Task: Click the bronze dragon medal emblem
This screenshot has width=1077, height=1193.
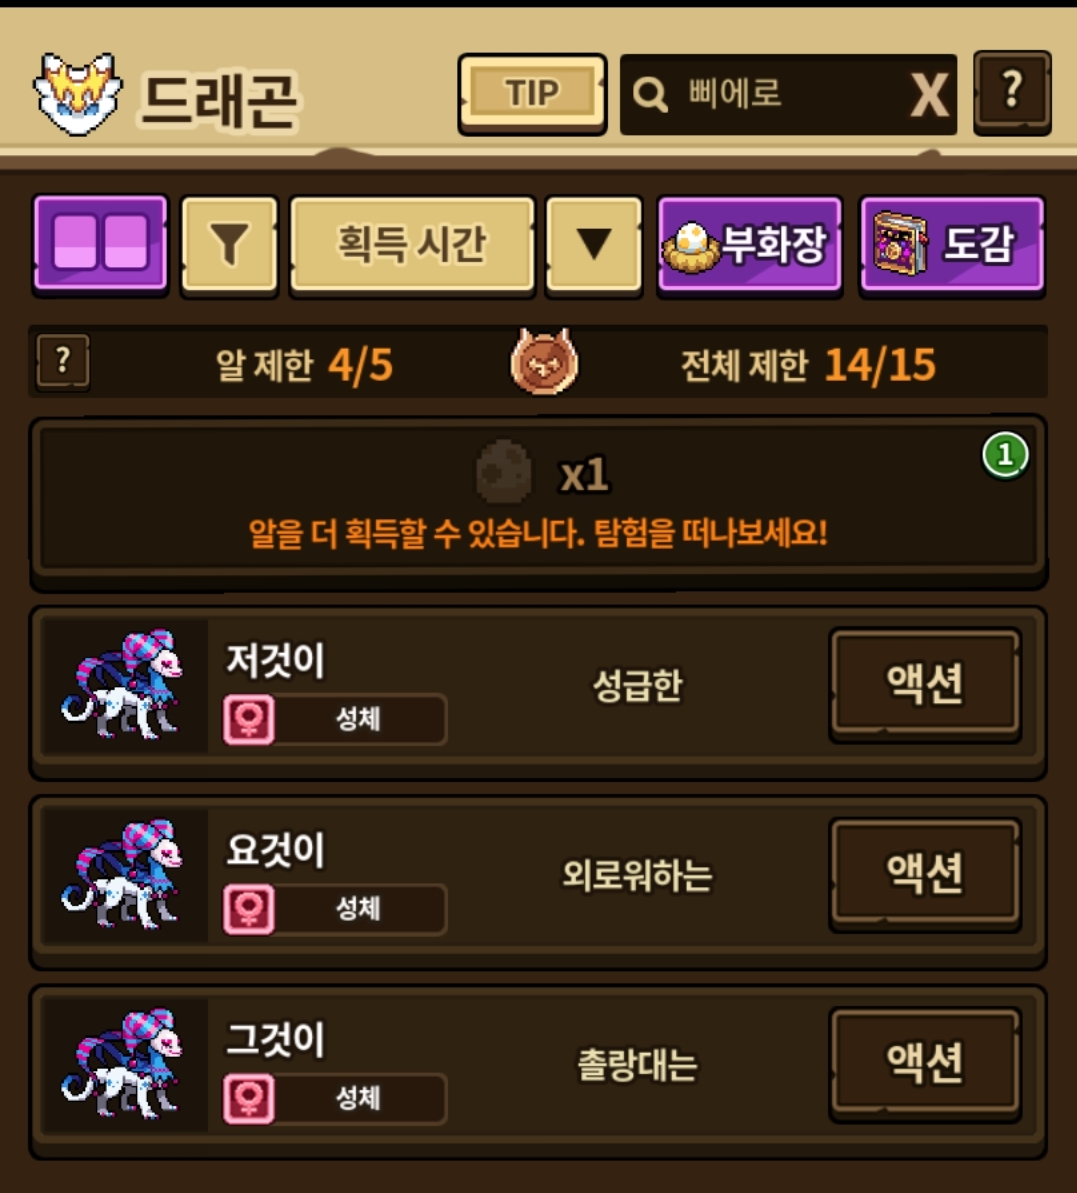Action: tap(544, 361)
